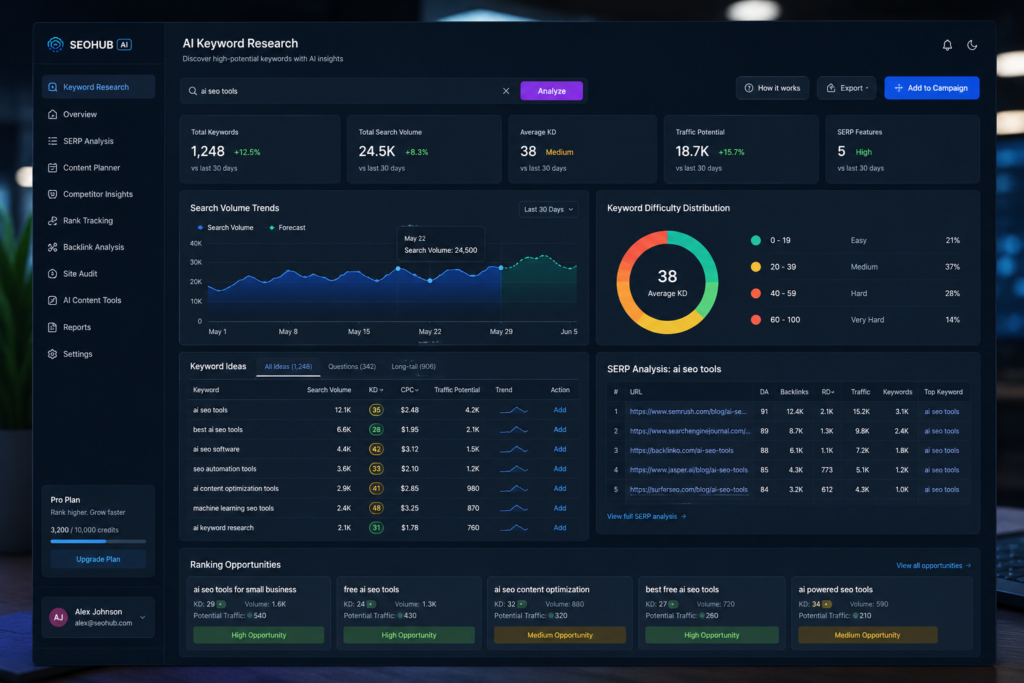Screen dimensions: 1024x683
Task: Click the SERP Analysis list icon
Action: click(x=52, y=141)
